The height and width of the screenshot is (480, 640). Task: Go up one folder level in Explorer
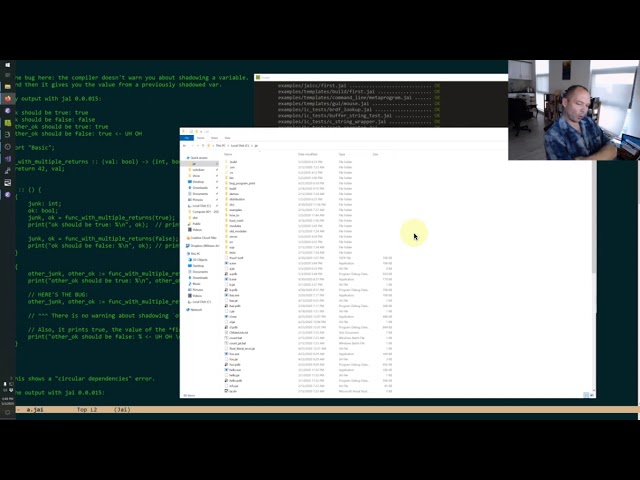[x=203, y=146]
